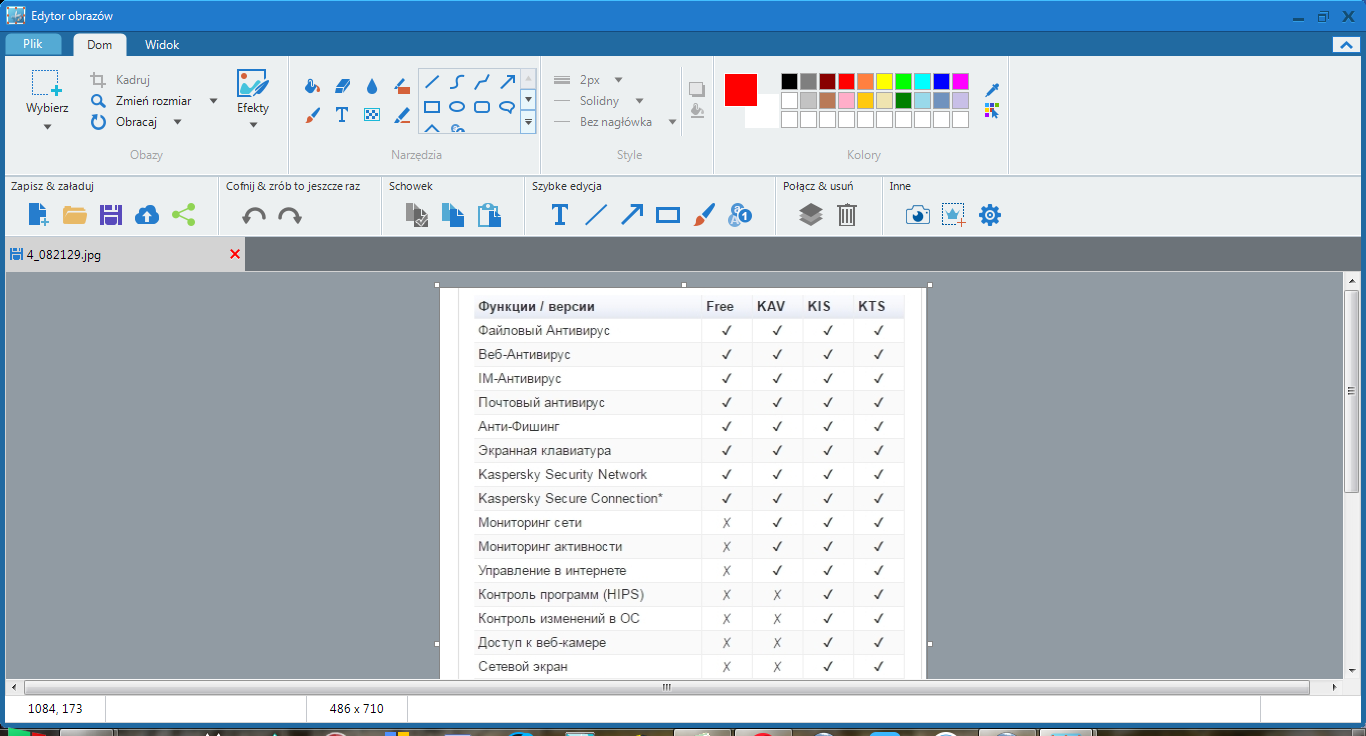Open the custom color palette editor

(992, 111)
